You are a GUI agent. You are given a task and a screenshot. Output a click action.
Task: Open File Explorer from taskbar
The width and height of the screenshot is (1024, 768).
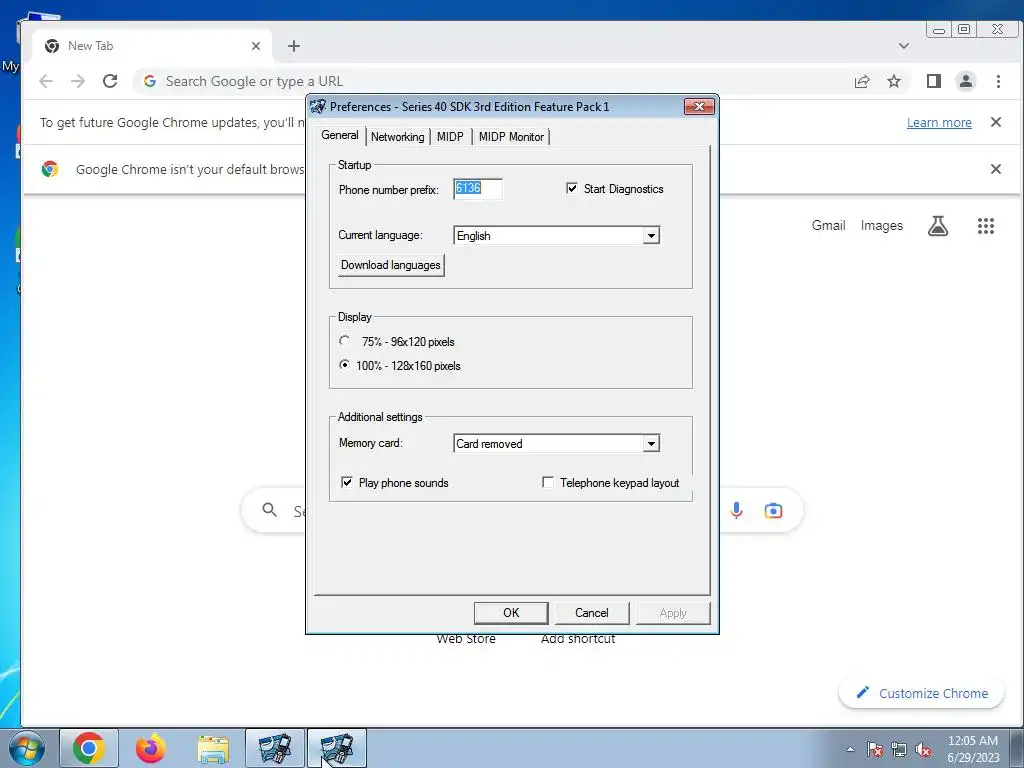(213, 748)
